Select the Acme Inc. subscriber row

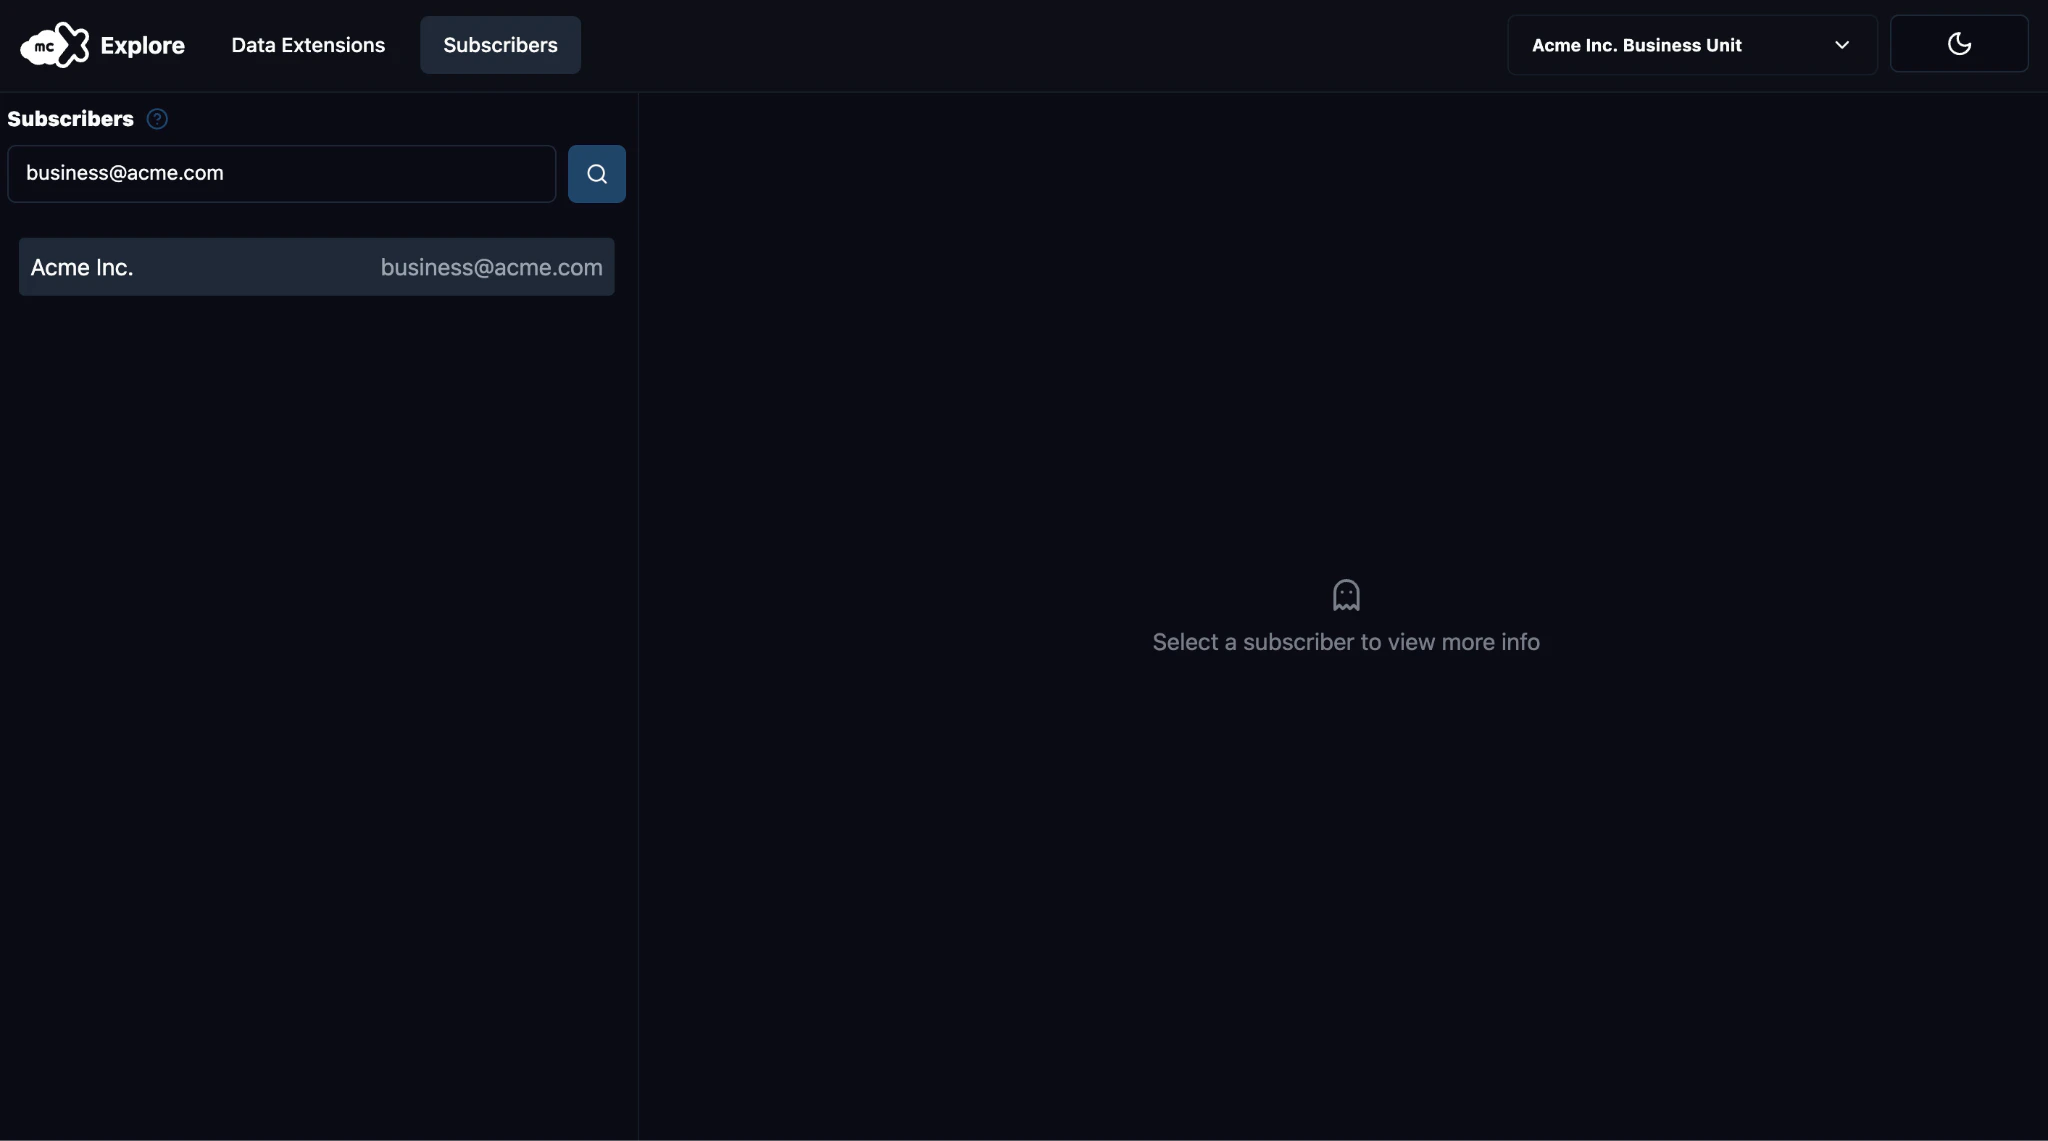coord(316,267)
